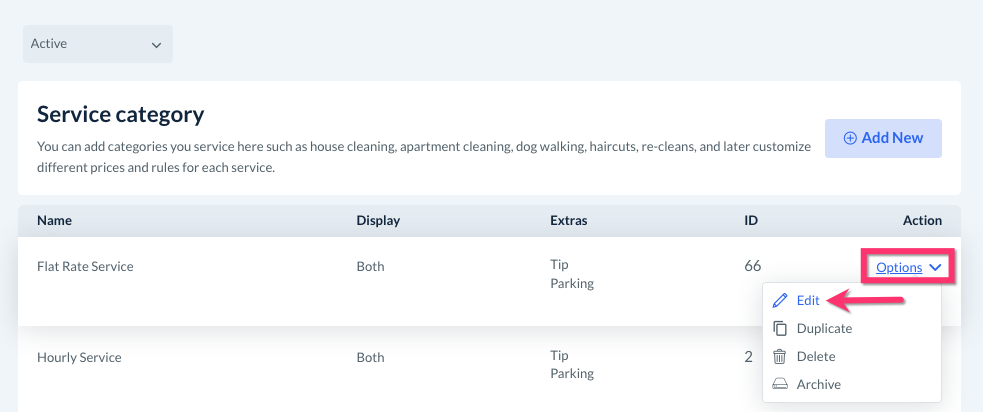
Task: Click the Archive tray icon
Action: point(780,384)
